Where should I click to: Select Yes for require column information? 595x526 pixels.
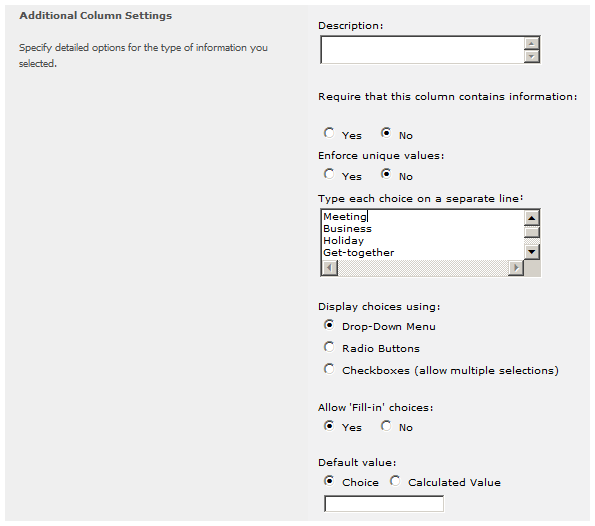[x=329, y=133]
